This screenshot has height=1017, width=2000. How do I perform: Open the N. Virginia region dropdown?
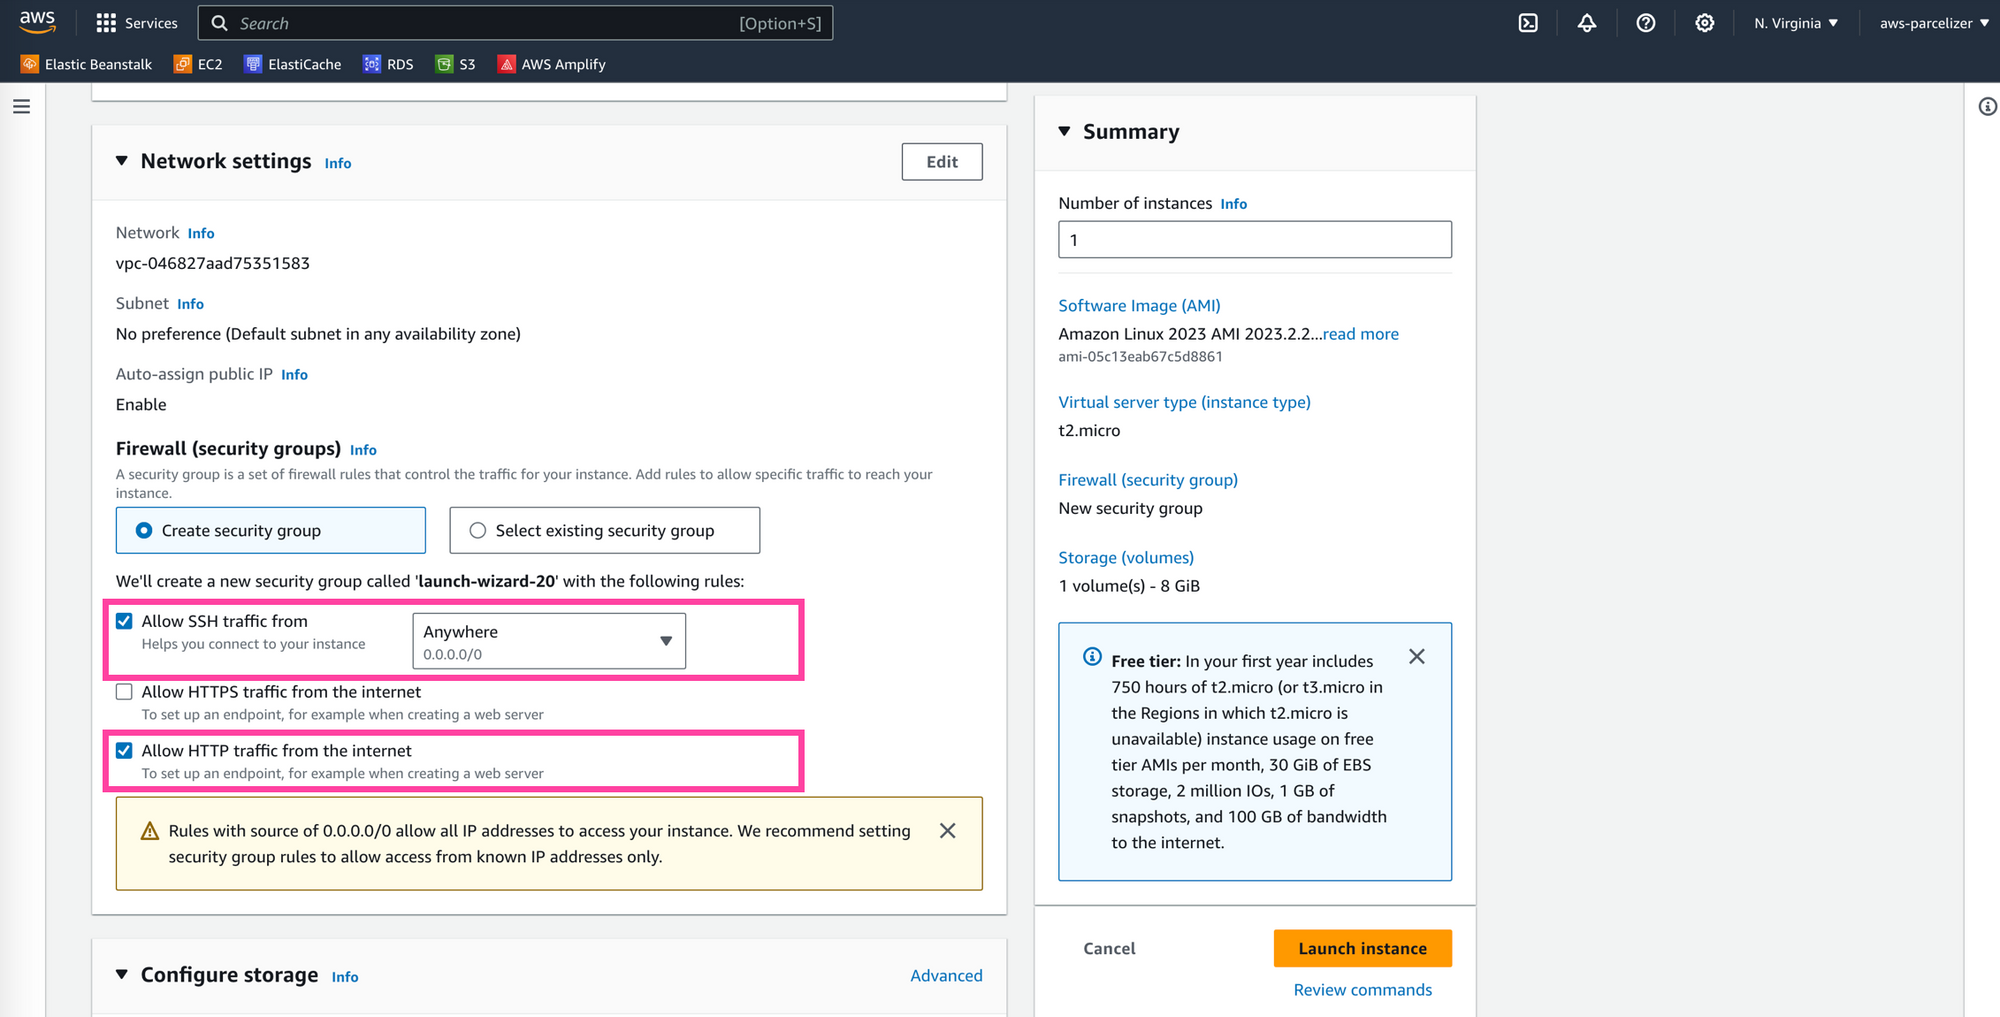[x=1795, y=22]
